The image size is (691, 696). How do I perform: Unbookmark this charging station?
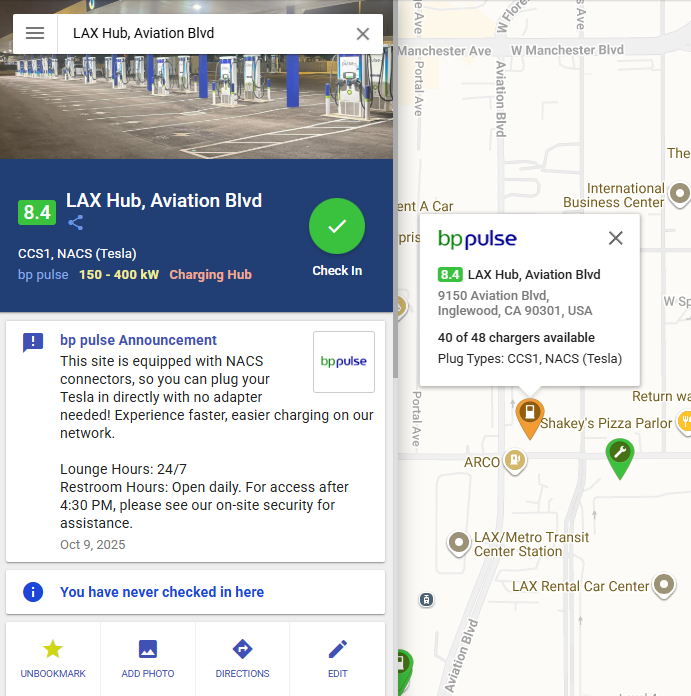pos(53,658)
